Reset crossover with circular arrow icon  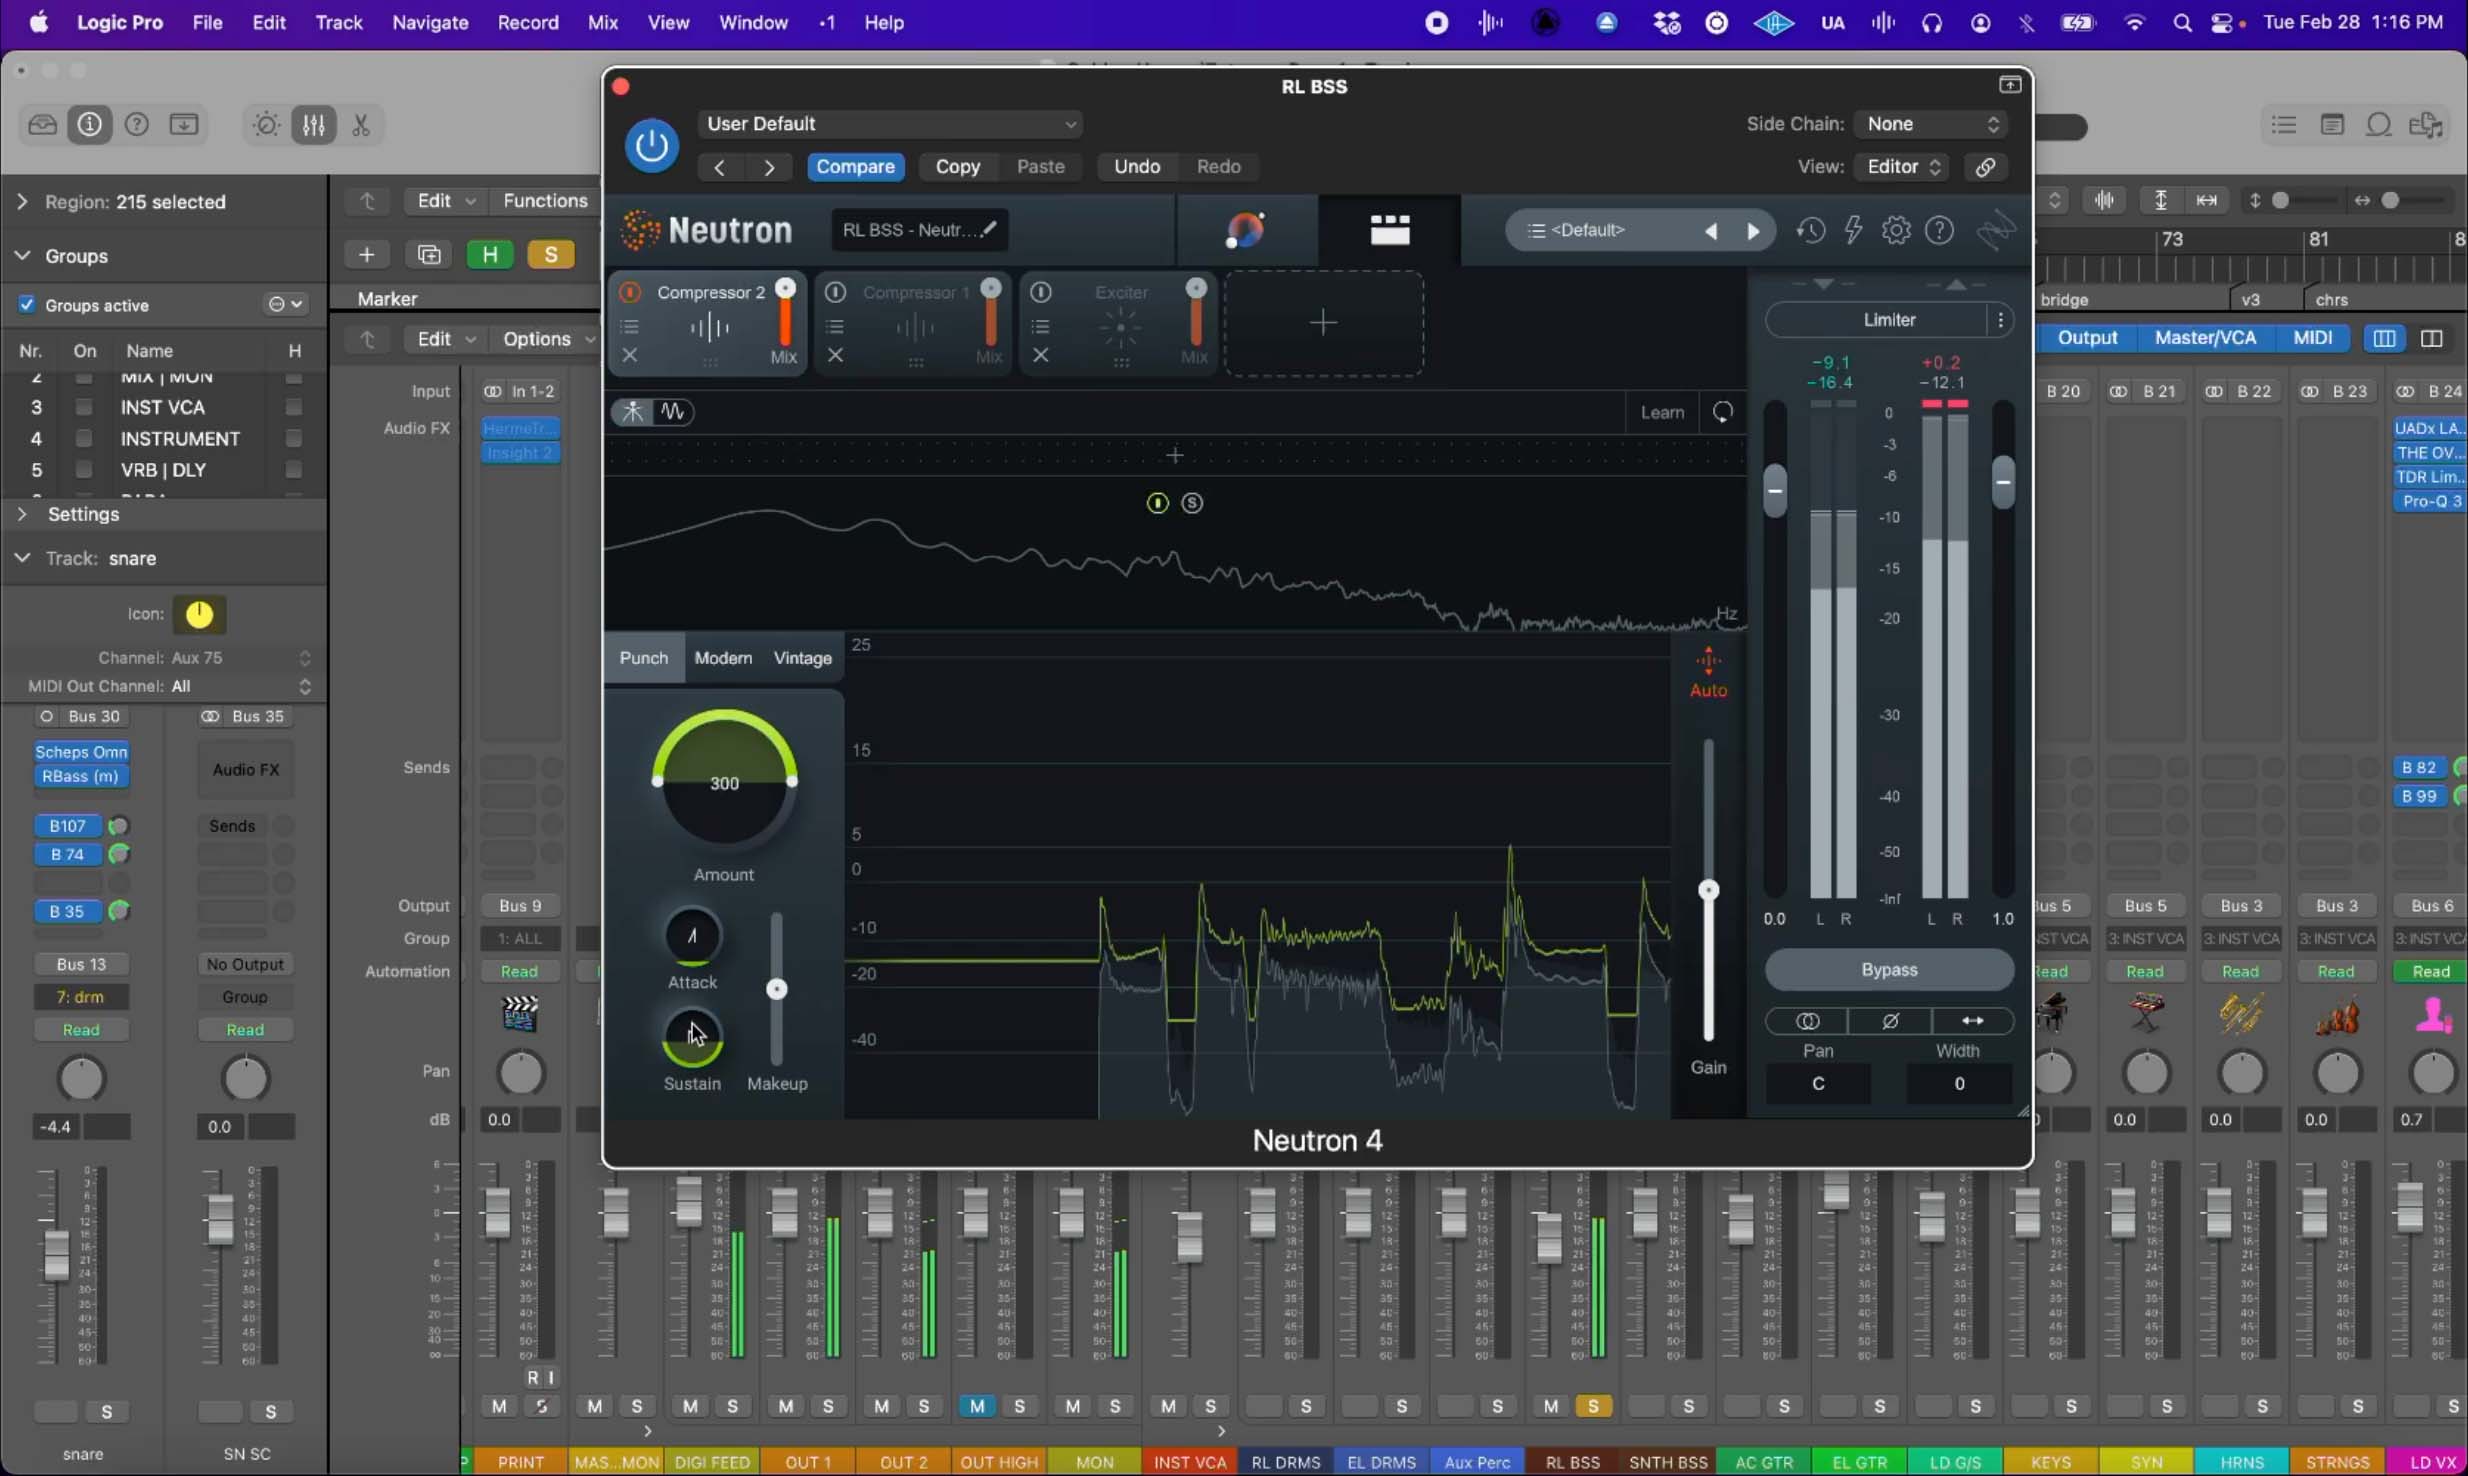tap(1722, 412)
